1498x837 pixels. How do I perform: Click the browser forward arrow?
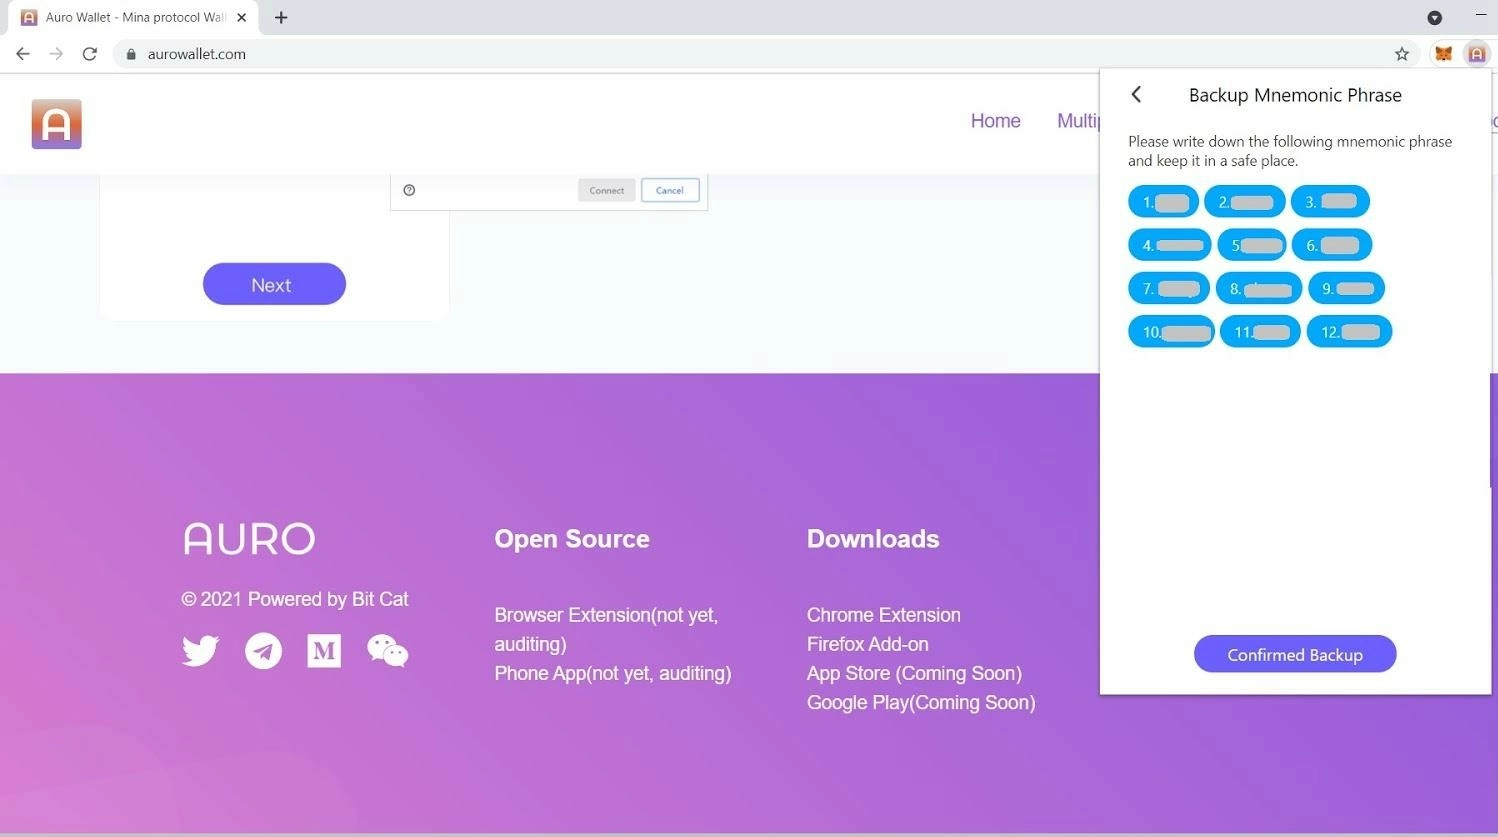56,54
